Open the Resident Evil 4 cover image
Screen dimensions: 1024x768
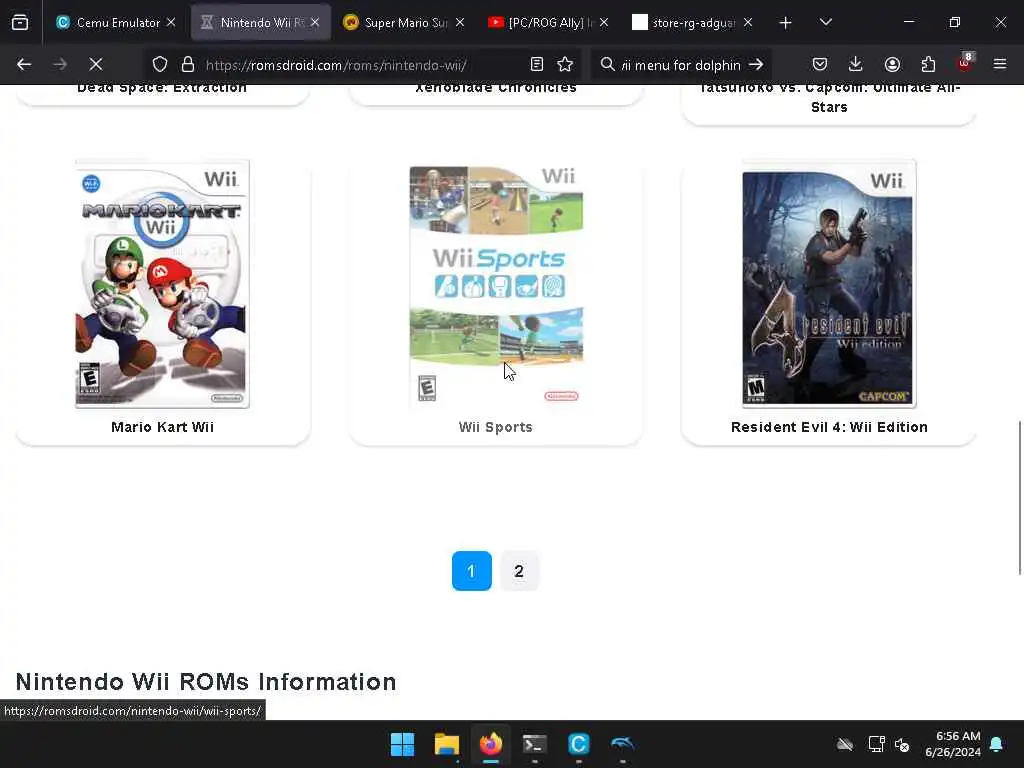pos(829,284)
